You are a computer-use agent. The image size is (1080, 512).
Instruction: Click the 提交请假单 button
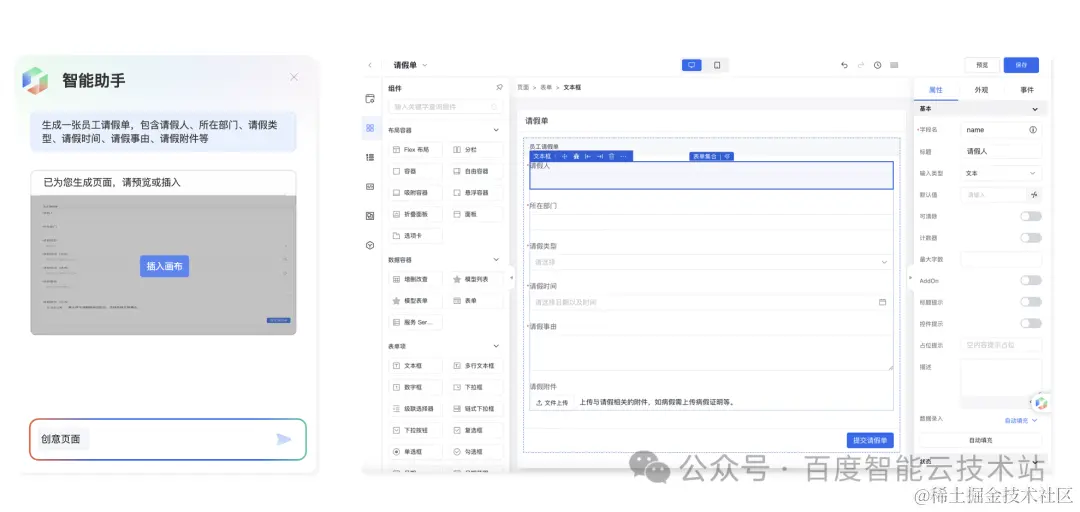point(870,440)
